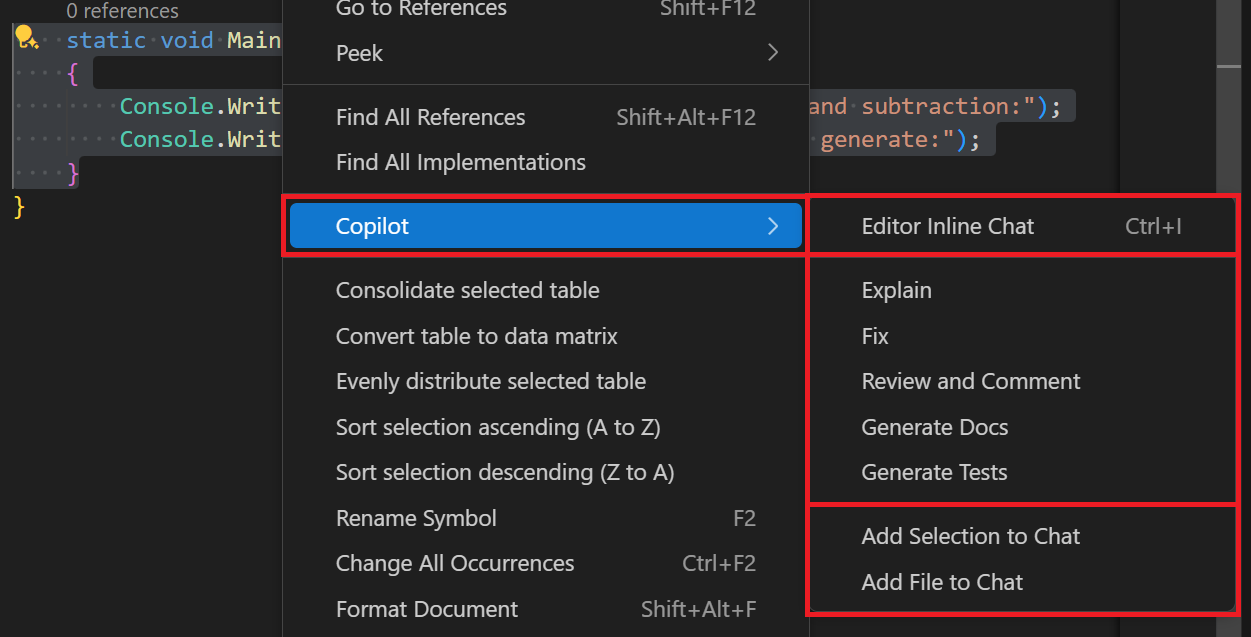Image resolution: width=1251 pixels, height=637 pixels.
Task: Choose Find All Implementations
Action: (545, 162)
